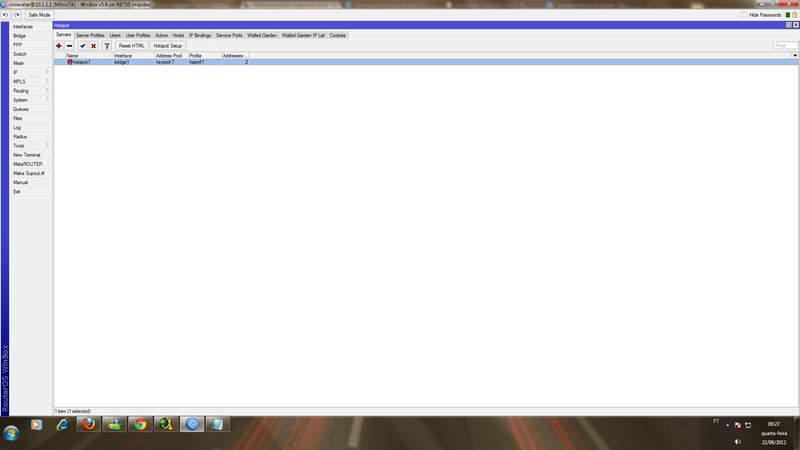Viewport: 800px width, 450px height.
Task: Open the Windows Start orb
Action: [11, 433]
